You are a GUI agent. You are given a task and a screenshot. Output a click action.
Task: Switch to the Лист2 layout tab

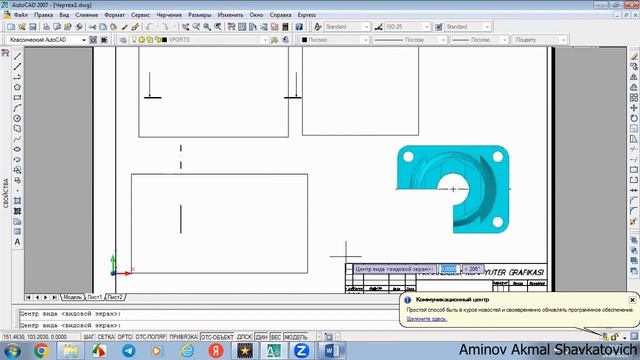pos(115,297)
